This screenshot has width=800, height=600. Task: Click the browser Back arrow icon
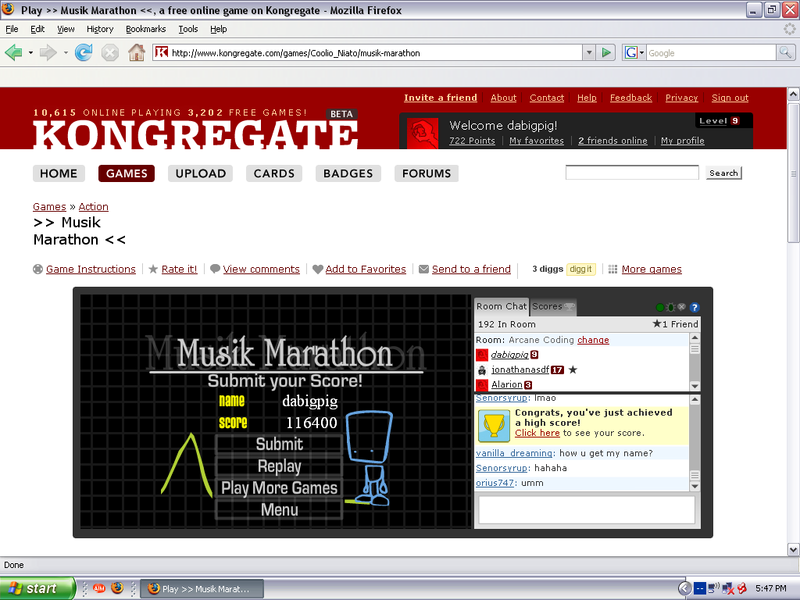14,52
